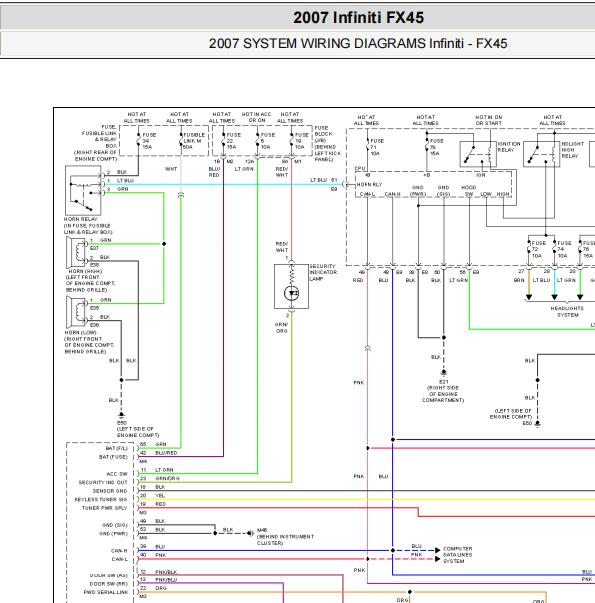Click the "PNK/BLK" wire label at pin 12
This screenshot has width=595, height=603.
point(166,572)
